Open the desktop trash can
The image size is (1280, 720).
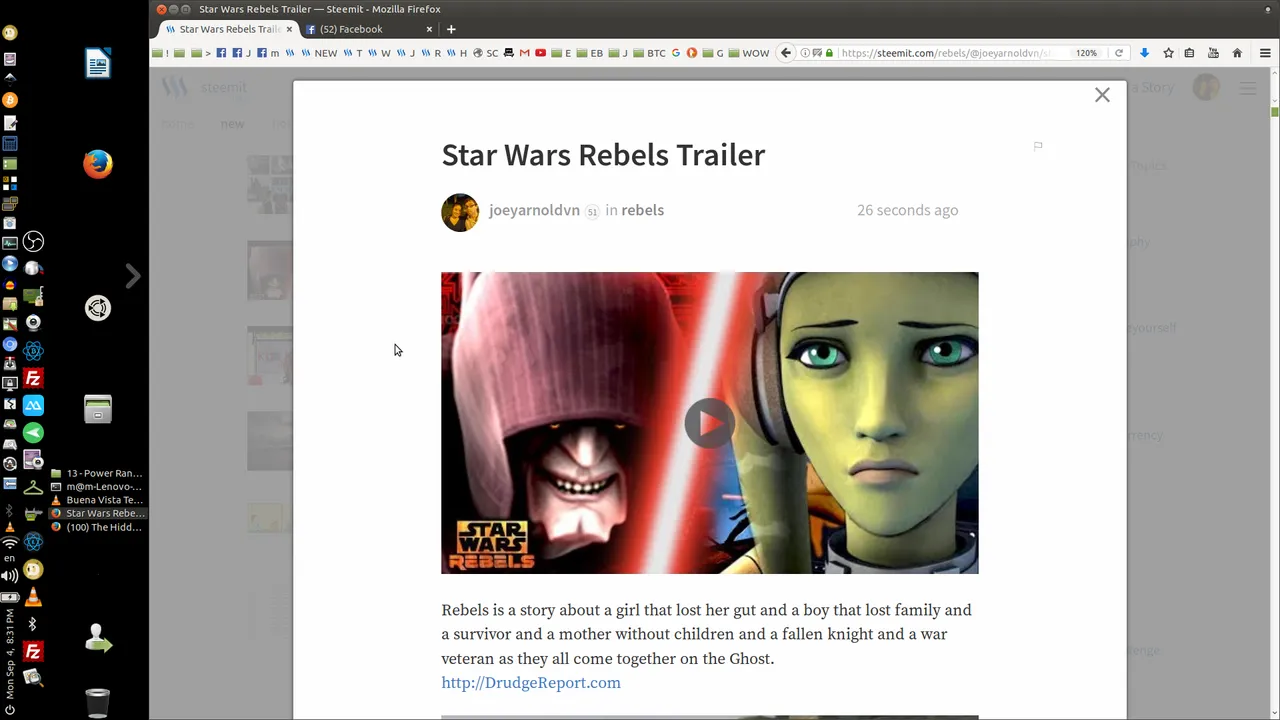98,702
